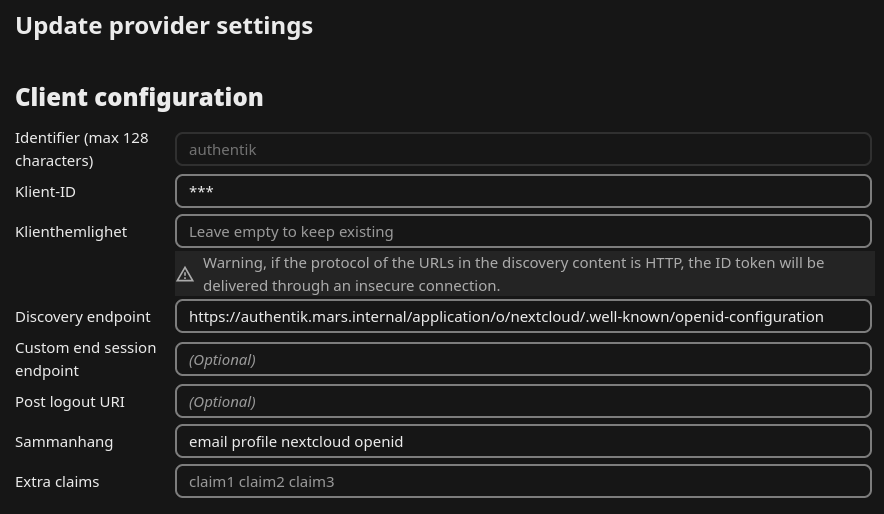Viewport: 884px width, 514px height.
Task: Click the Post logout URI field
Action: point(523,401)
